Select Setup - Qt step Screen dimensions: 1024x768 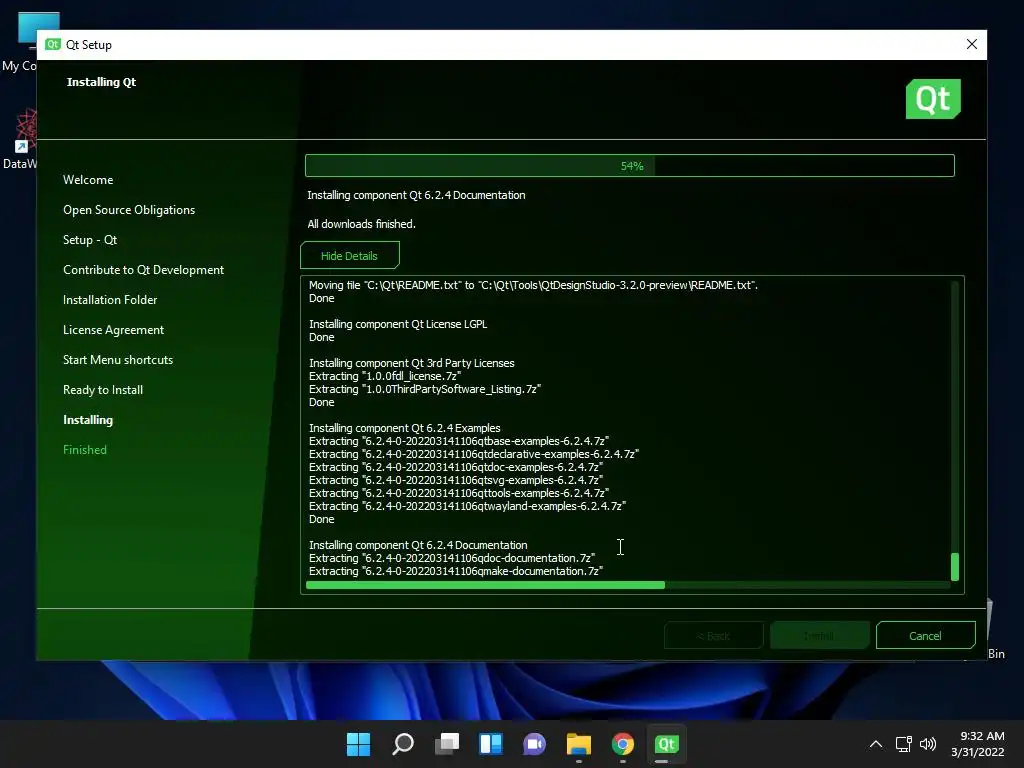90,240
